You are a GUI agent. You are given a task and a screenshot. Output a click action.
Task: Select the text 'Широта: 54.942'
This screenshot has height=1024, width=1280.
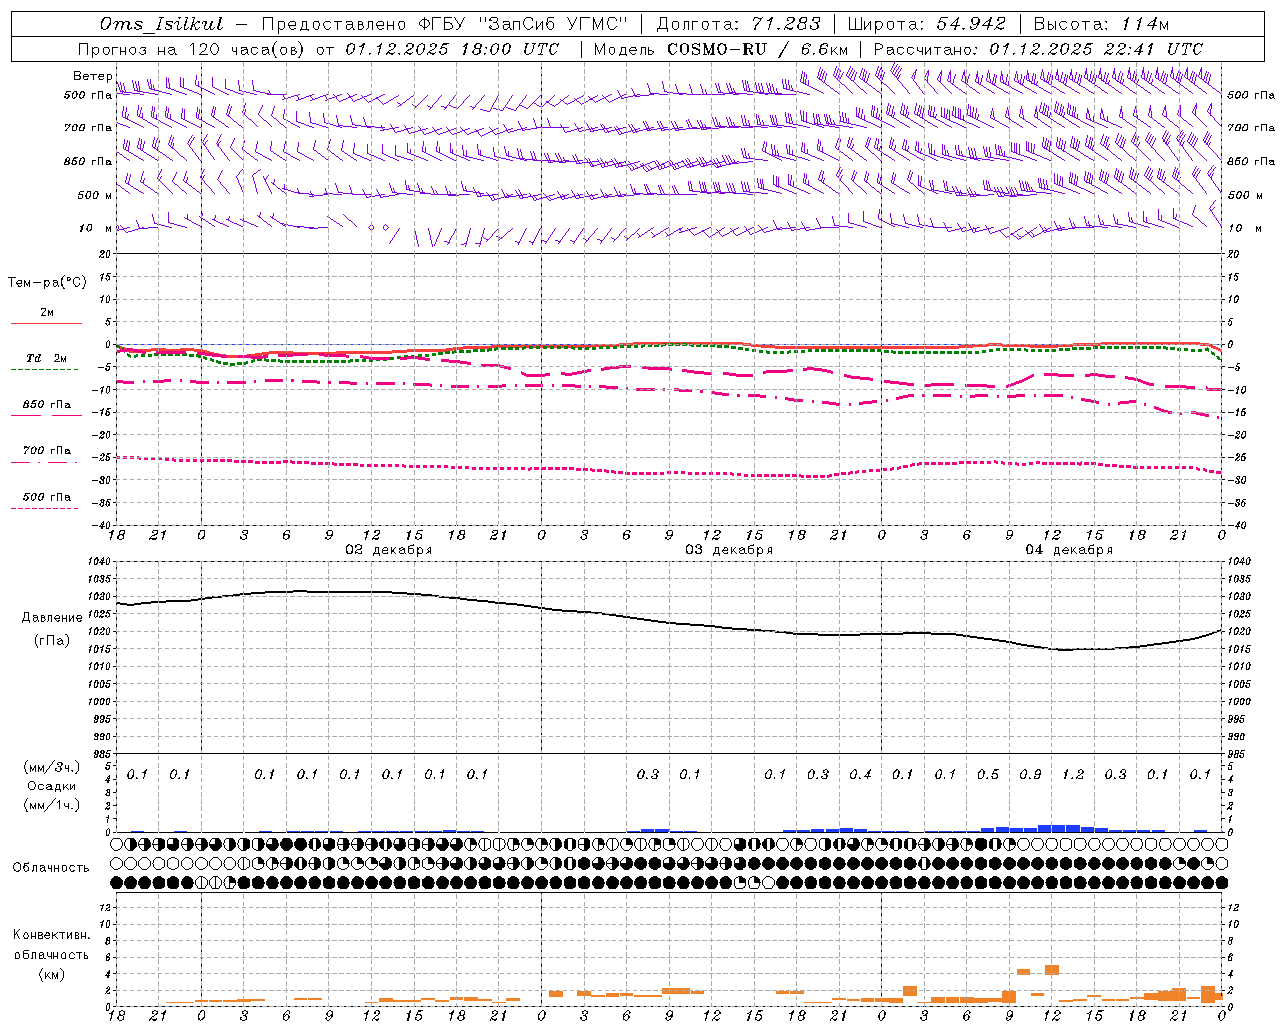point(926,24)
